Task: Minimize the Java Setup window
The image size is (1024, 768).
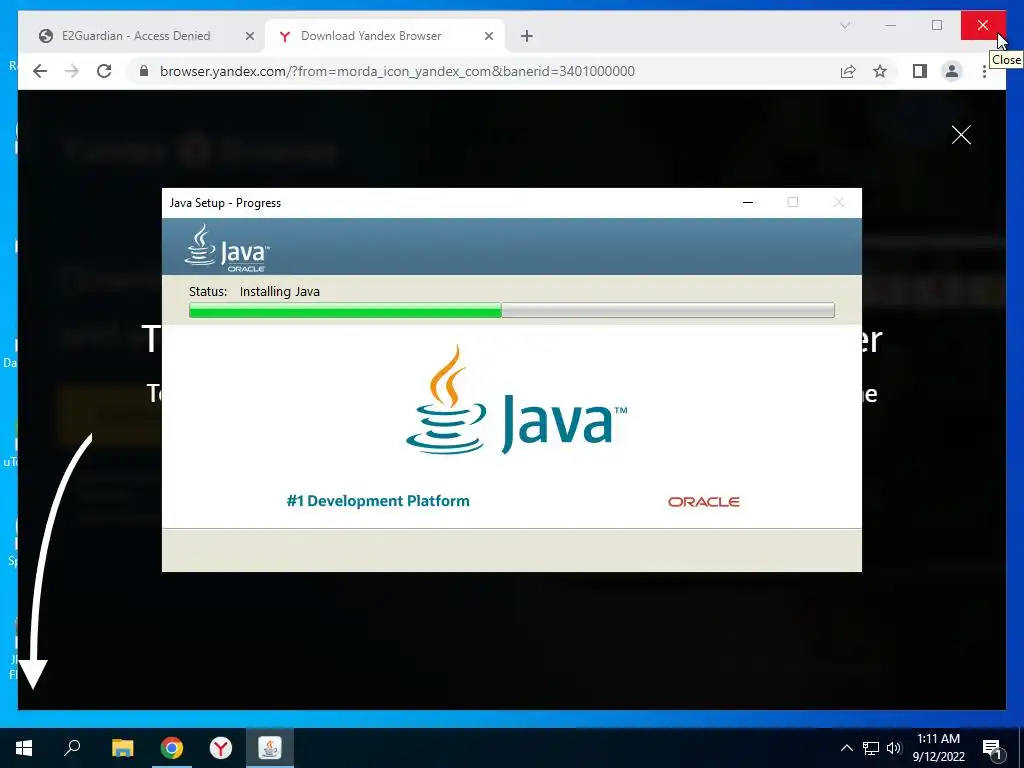Action: pos(748,202)
